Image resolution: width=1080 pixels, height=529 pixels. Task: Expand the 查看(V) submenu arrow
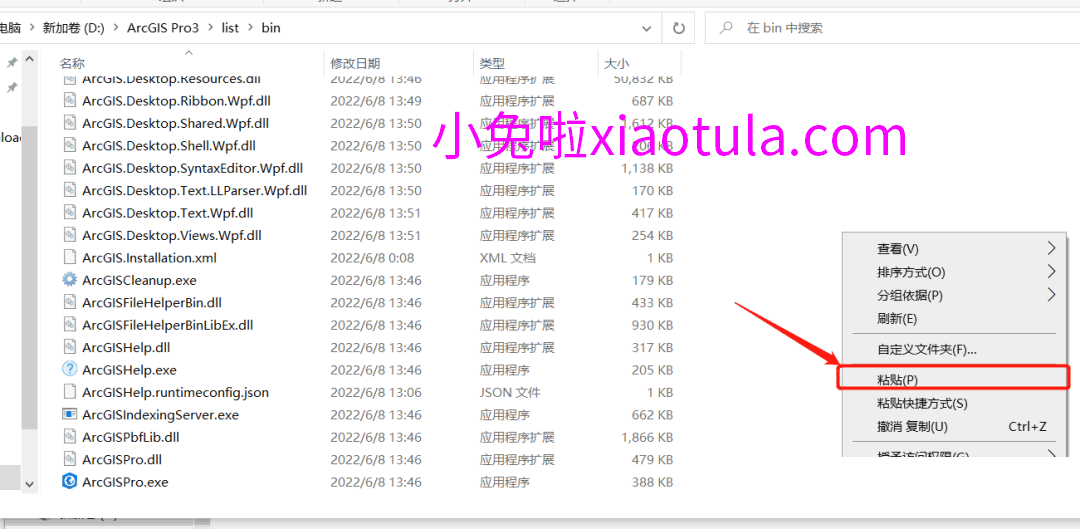[1051, 248]
